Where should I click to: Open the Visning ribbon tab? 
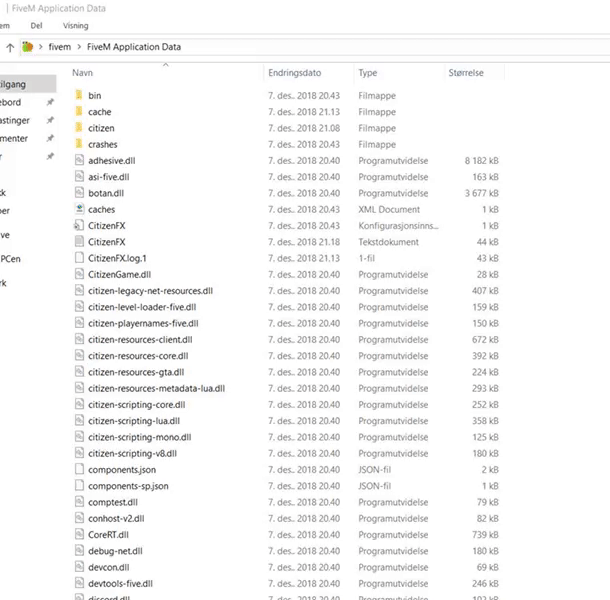(x=75, y=26)
